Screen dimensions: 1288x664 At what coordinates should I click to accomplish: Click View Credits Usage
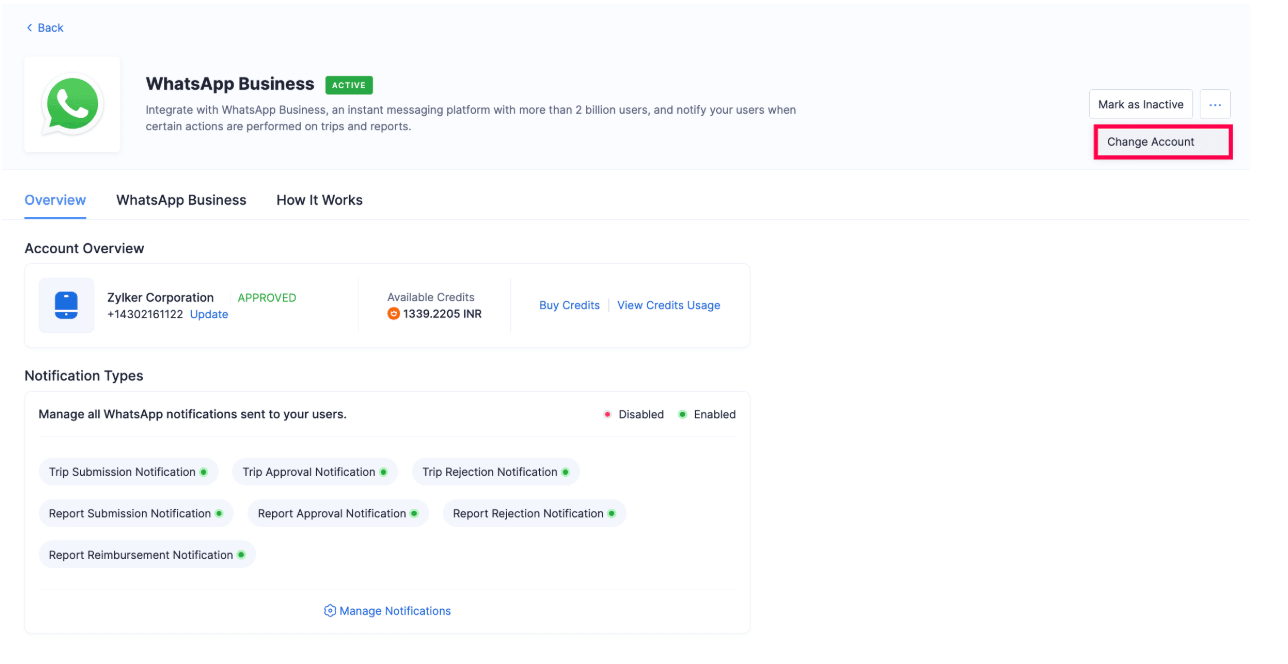(x=668, y=305)
